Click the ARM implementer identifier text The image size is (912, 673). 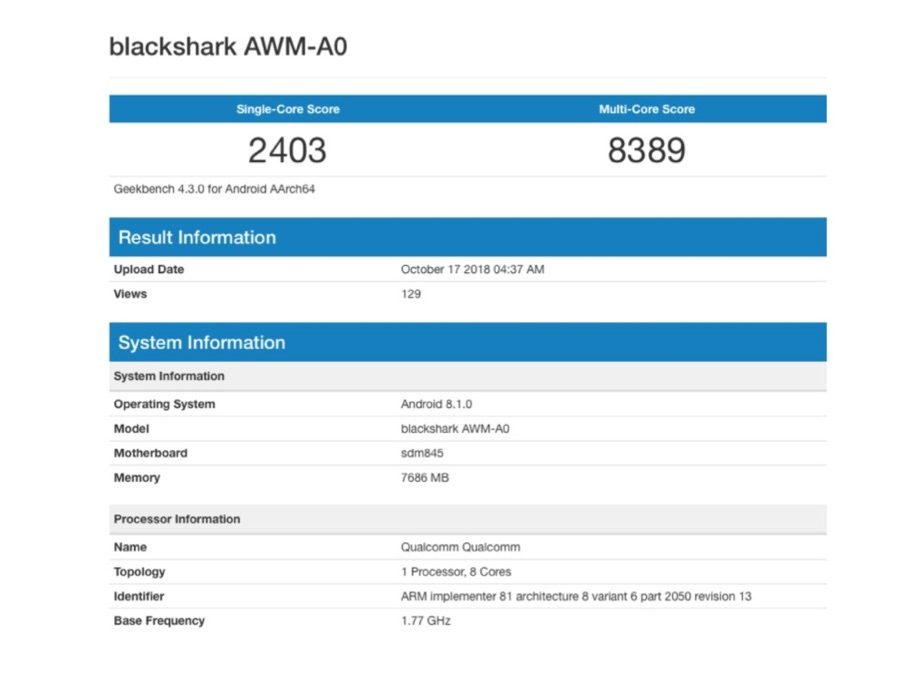tap(576, 596)
